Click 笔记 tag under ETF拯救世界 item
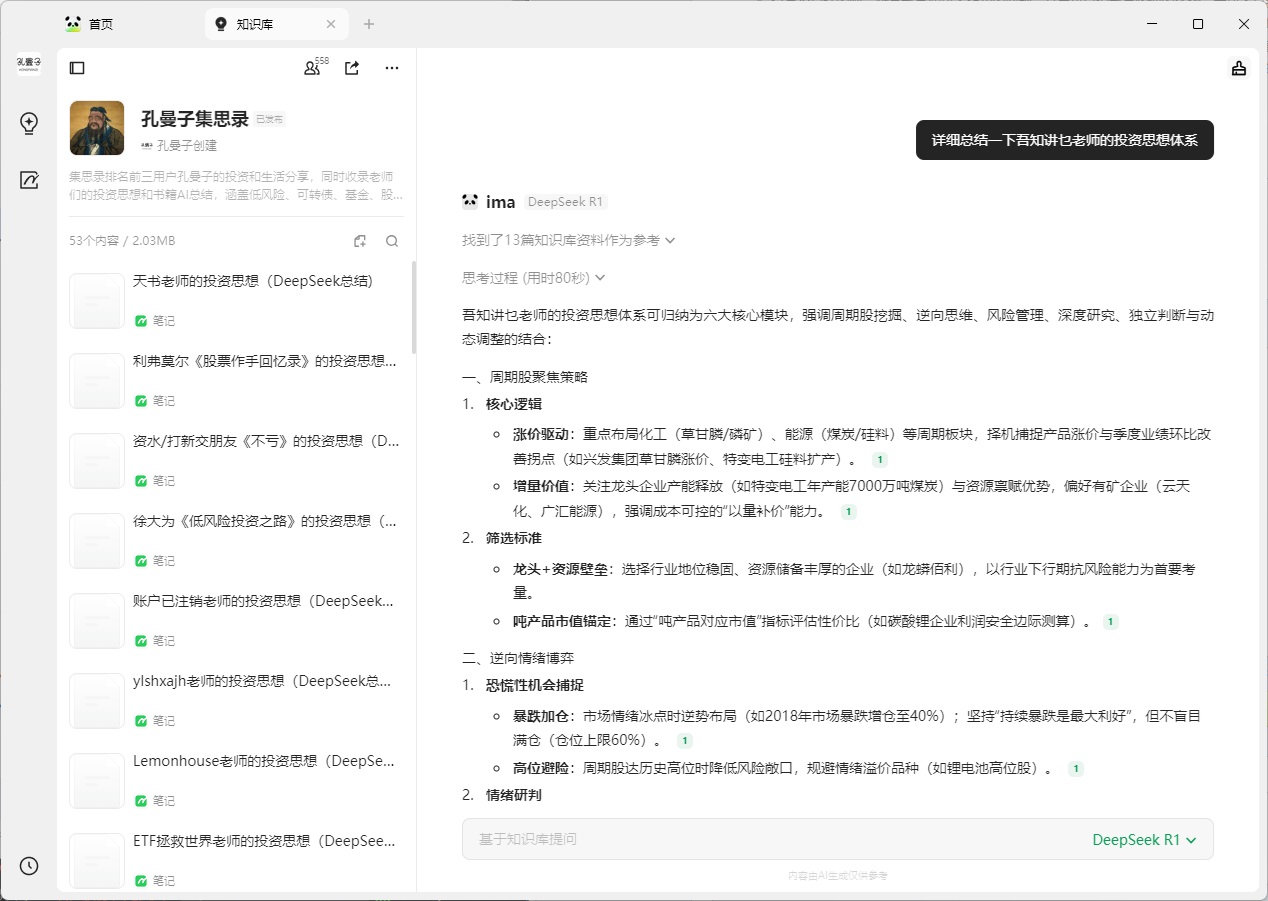This screenshot has width=1268, height=901. [x=155, y=881]
